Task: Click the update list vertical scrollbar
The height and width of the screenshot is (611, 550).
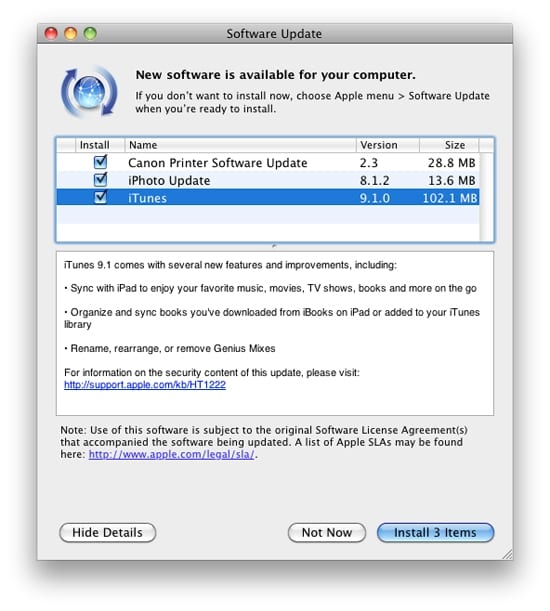Action: pyautogui.click(x=486, y=197)
